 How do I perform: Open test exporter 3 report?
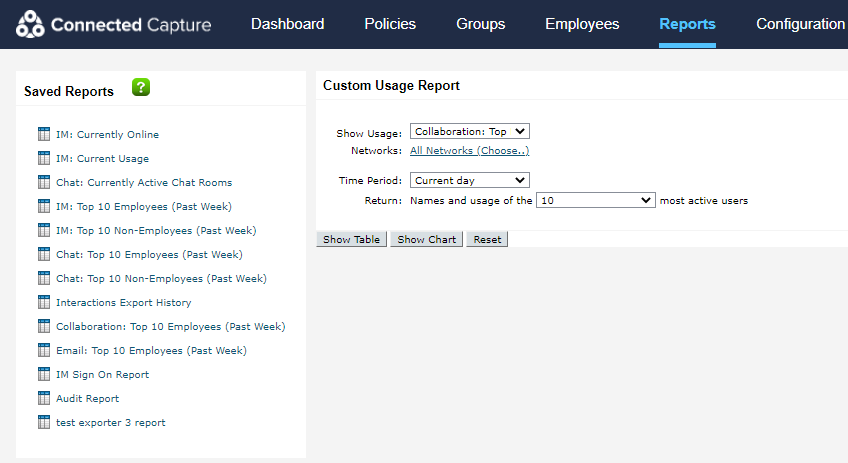pos(111,422)
